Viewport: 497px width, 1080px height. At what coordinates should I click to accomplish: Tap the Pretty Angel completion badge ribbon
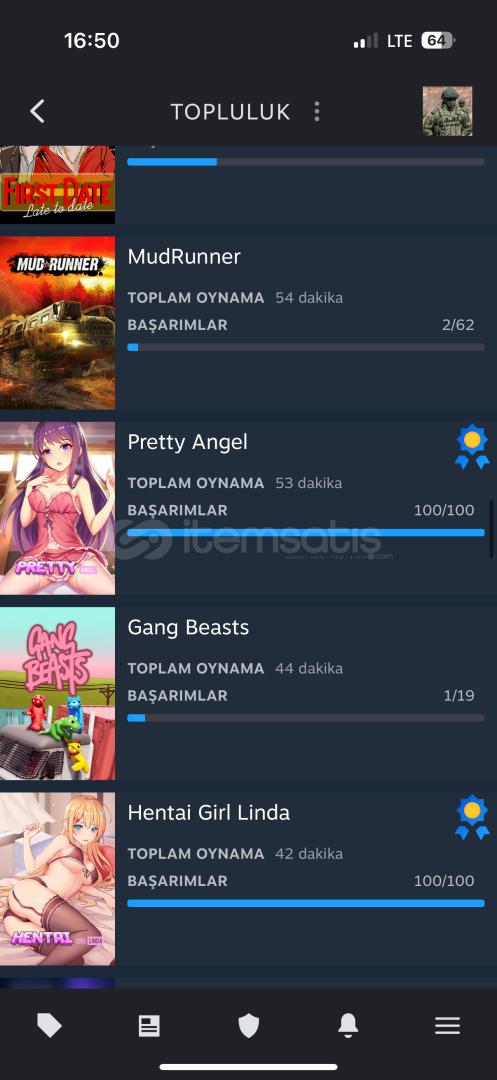pos(472,447)
